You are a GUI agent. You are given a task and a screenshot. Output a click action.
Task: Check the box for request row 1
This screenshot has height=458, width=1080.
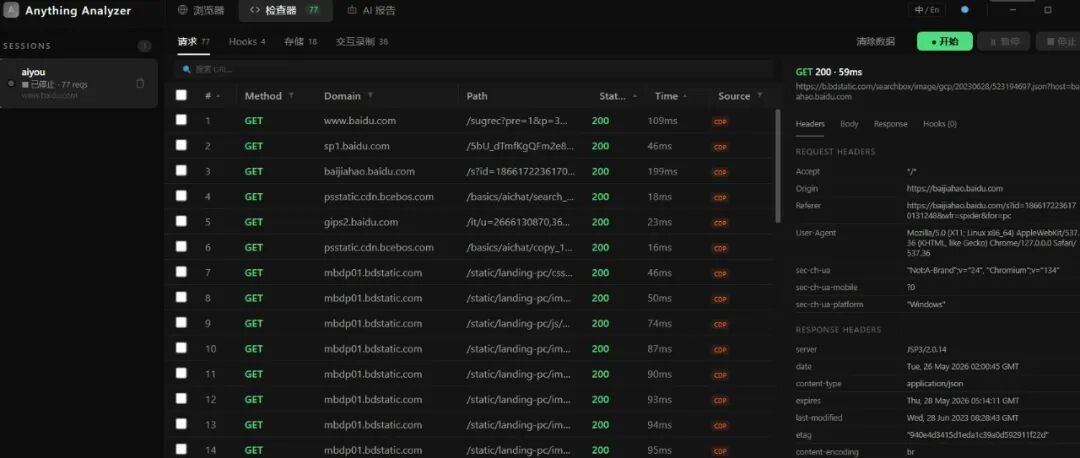pyautogui.click(x=181, y=120)
